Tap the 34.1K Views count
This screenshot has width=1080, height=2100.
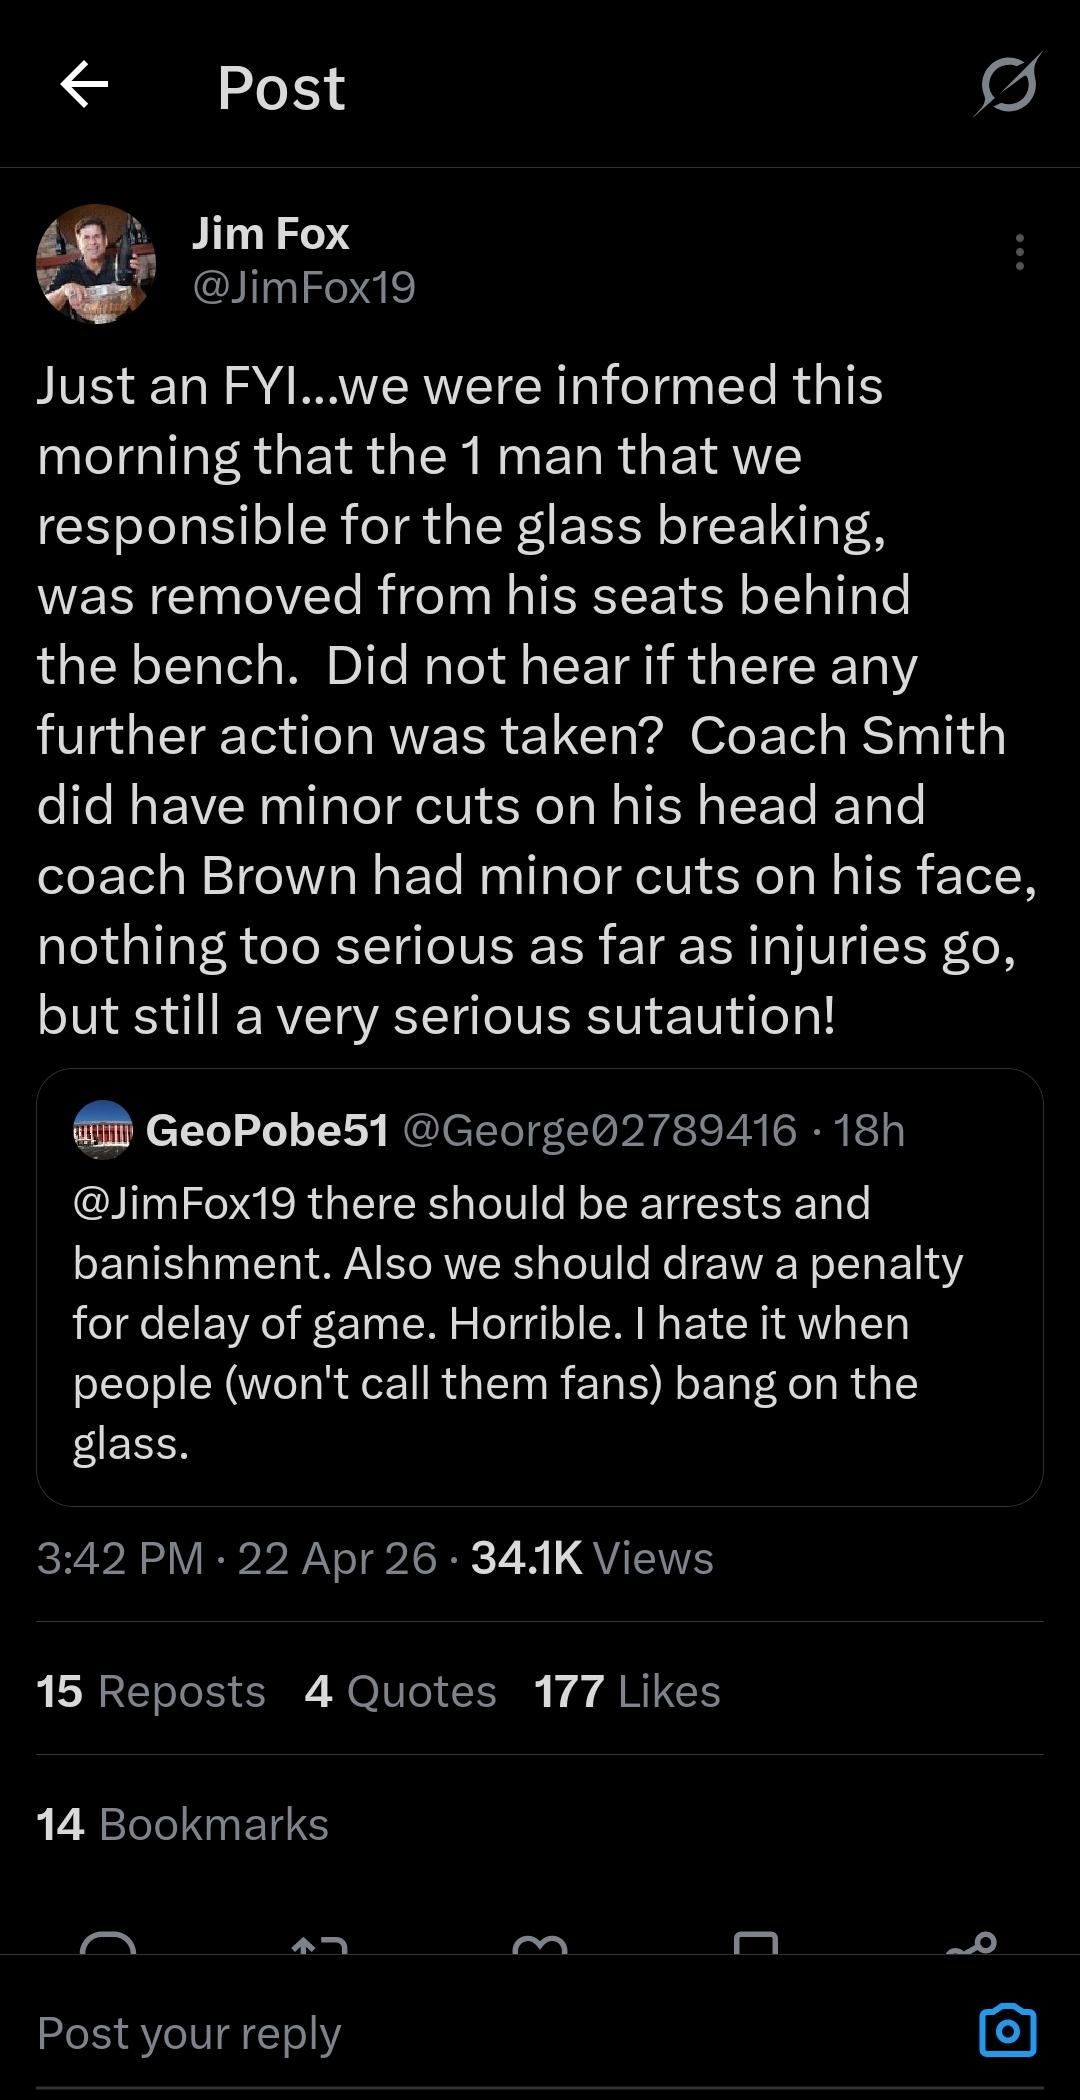[592, 1558]
